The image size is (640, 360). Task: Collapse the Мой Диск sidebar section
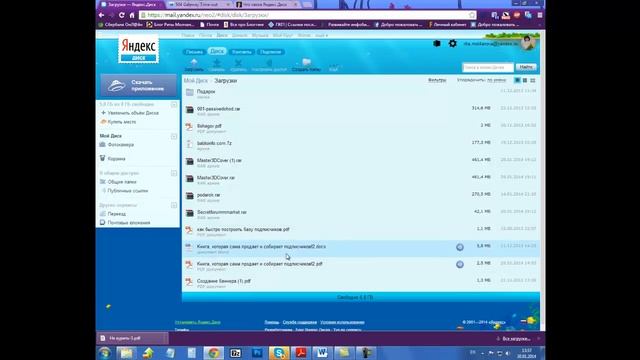(174, 136)
